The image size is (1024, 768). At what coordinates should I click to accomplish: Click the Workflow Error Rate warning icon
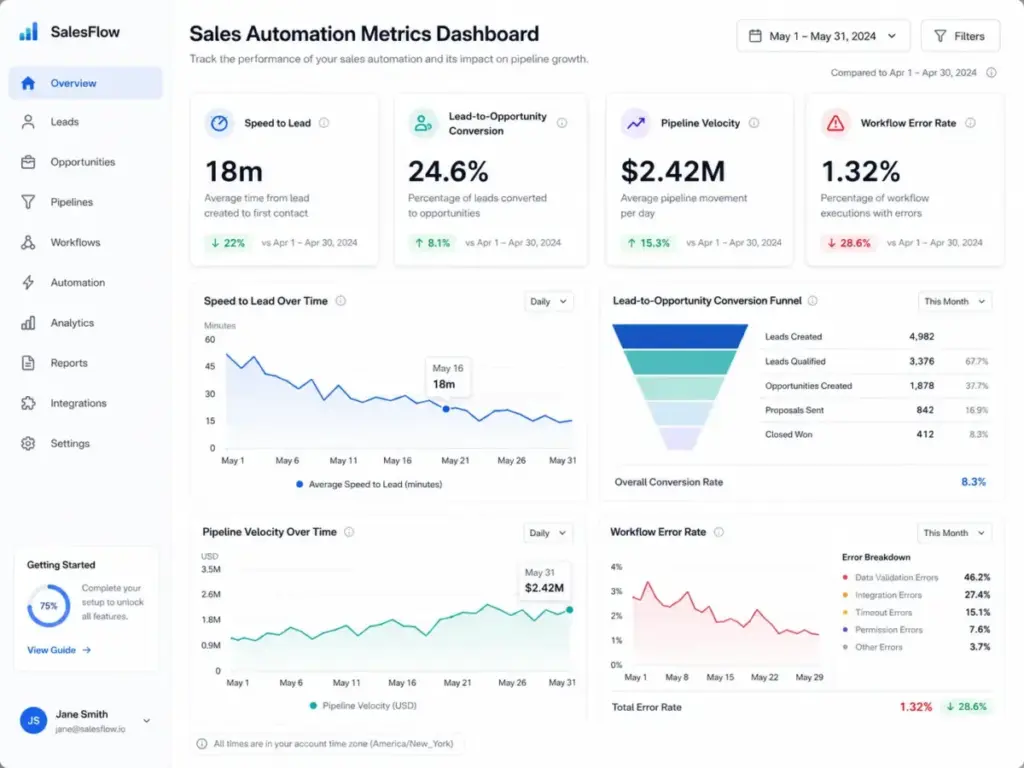coord(835,123)
